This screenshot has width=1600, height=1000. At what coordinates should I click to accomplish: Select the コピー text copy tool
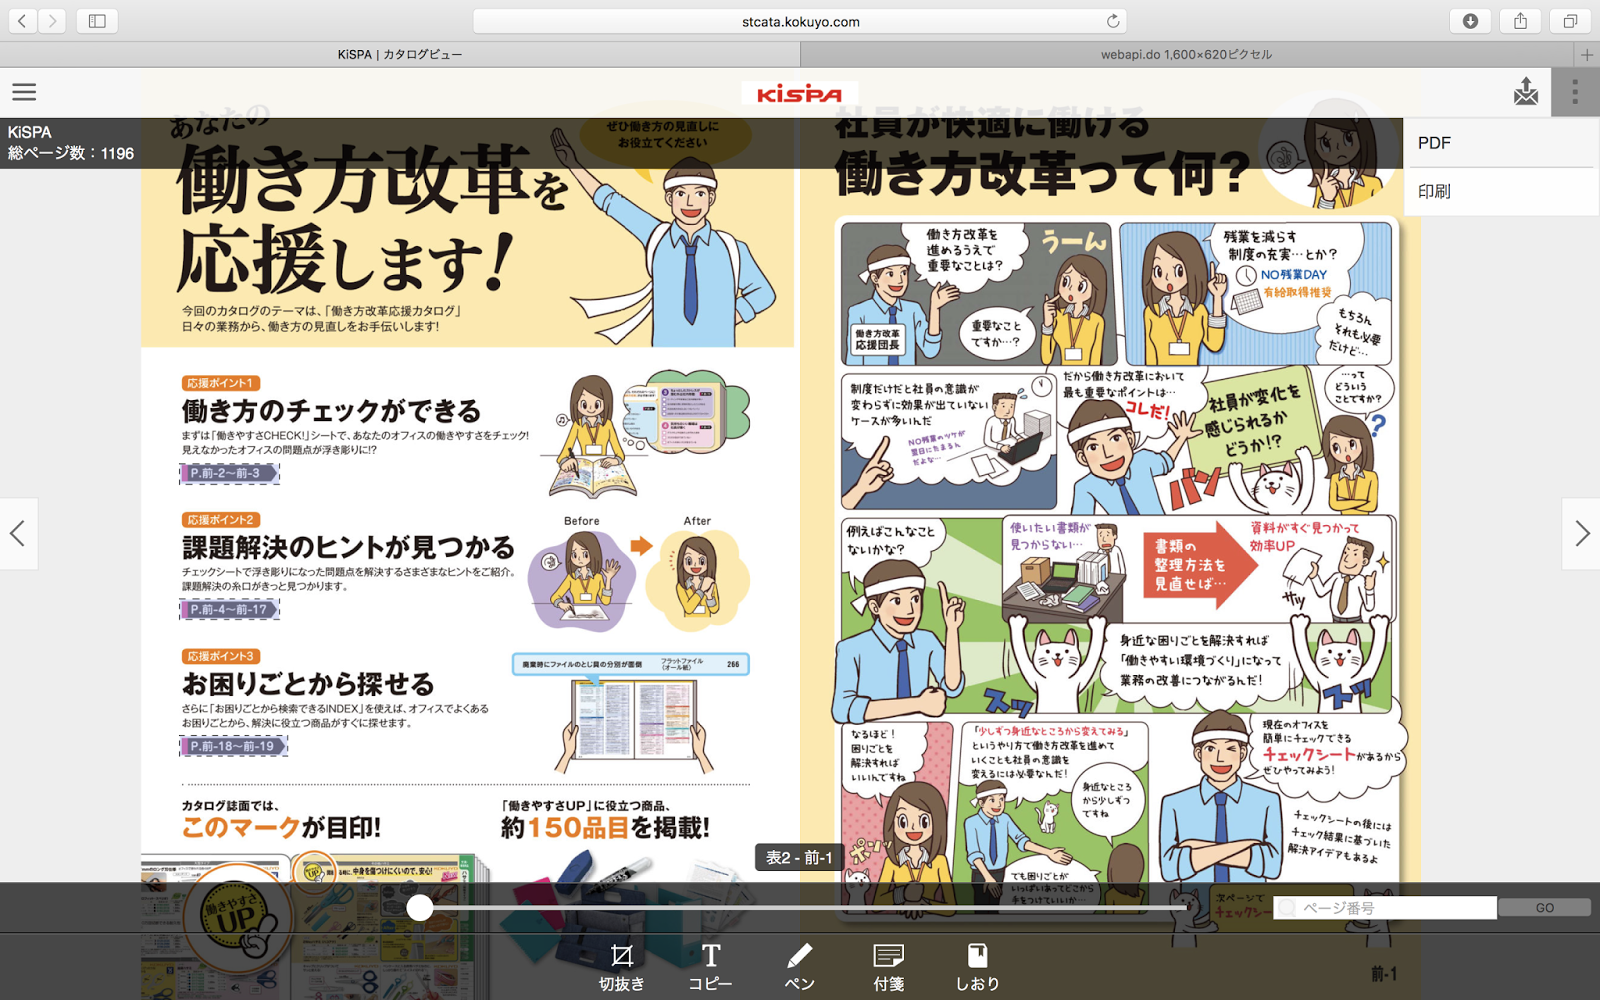(x=711, y=967)
